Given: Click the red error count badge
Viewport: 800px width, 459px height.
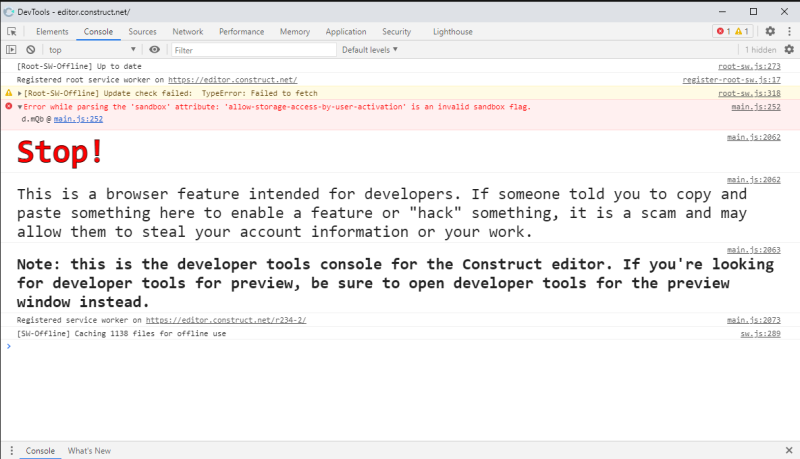Looking at the screenshot, I should (x=723, y=31).
